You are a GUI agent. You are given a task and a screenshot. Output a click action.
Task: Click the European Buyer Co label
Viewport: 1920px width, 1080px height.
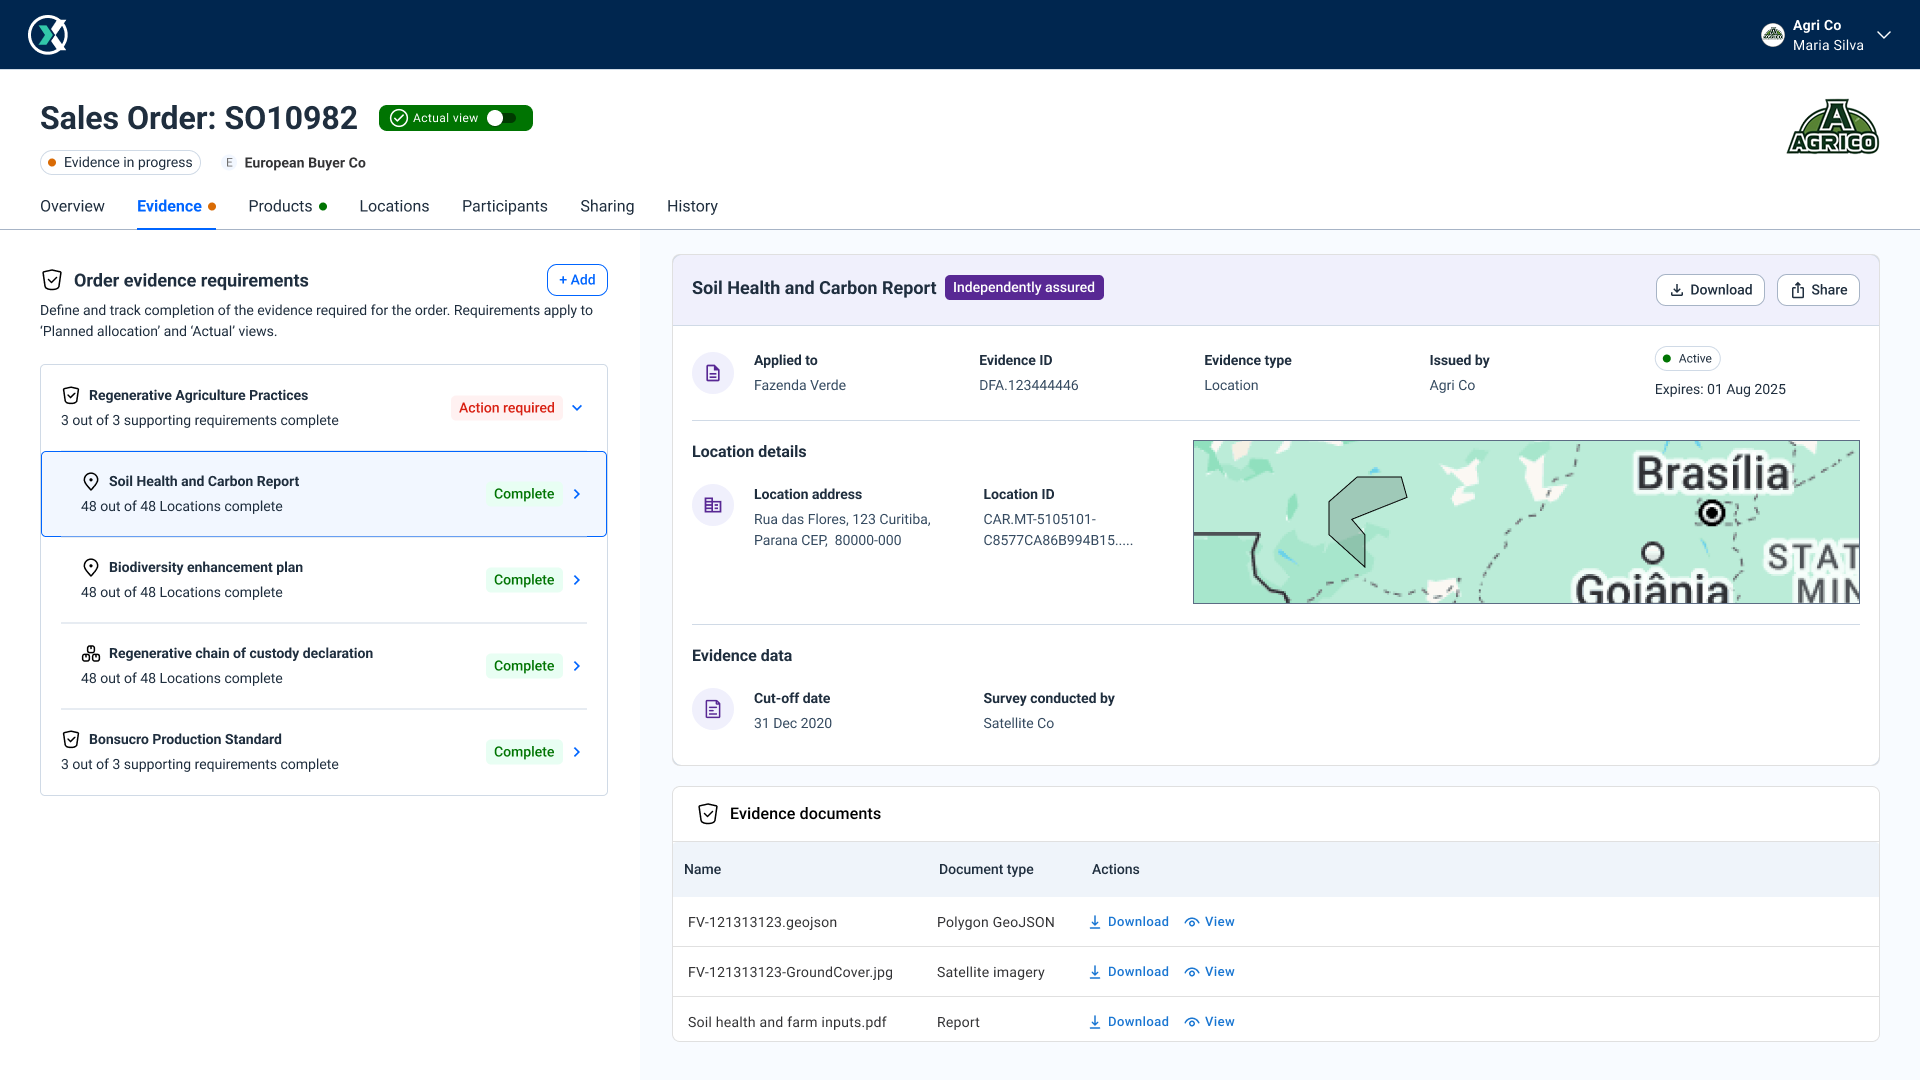point(305,163)
